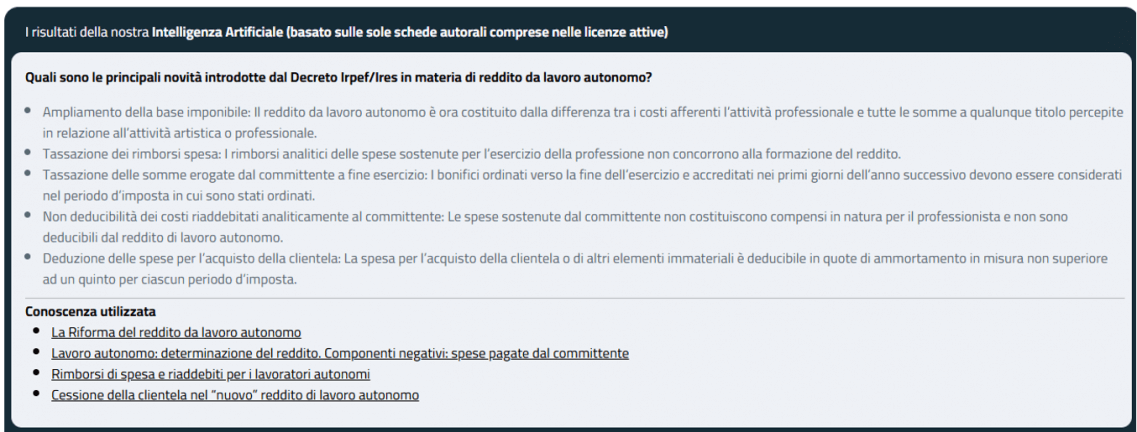Image resolution: width=1137 pixels, height=432 pixels.
Task: Click bullet marker before "Cessione della clientela" link
Action: tap(37, 394)
